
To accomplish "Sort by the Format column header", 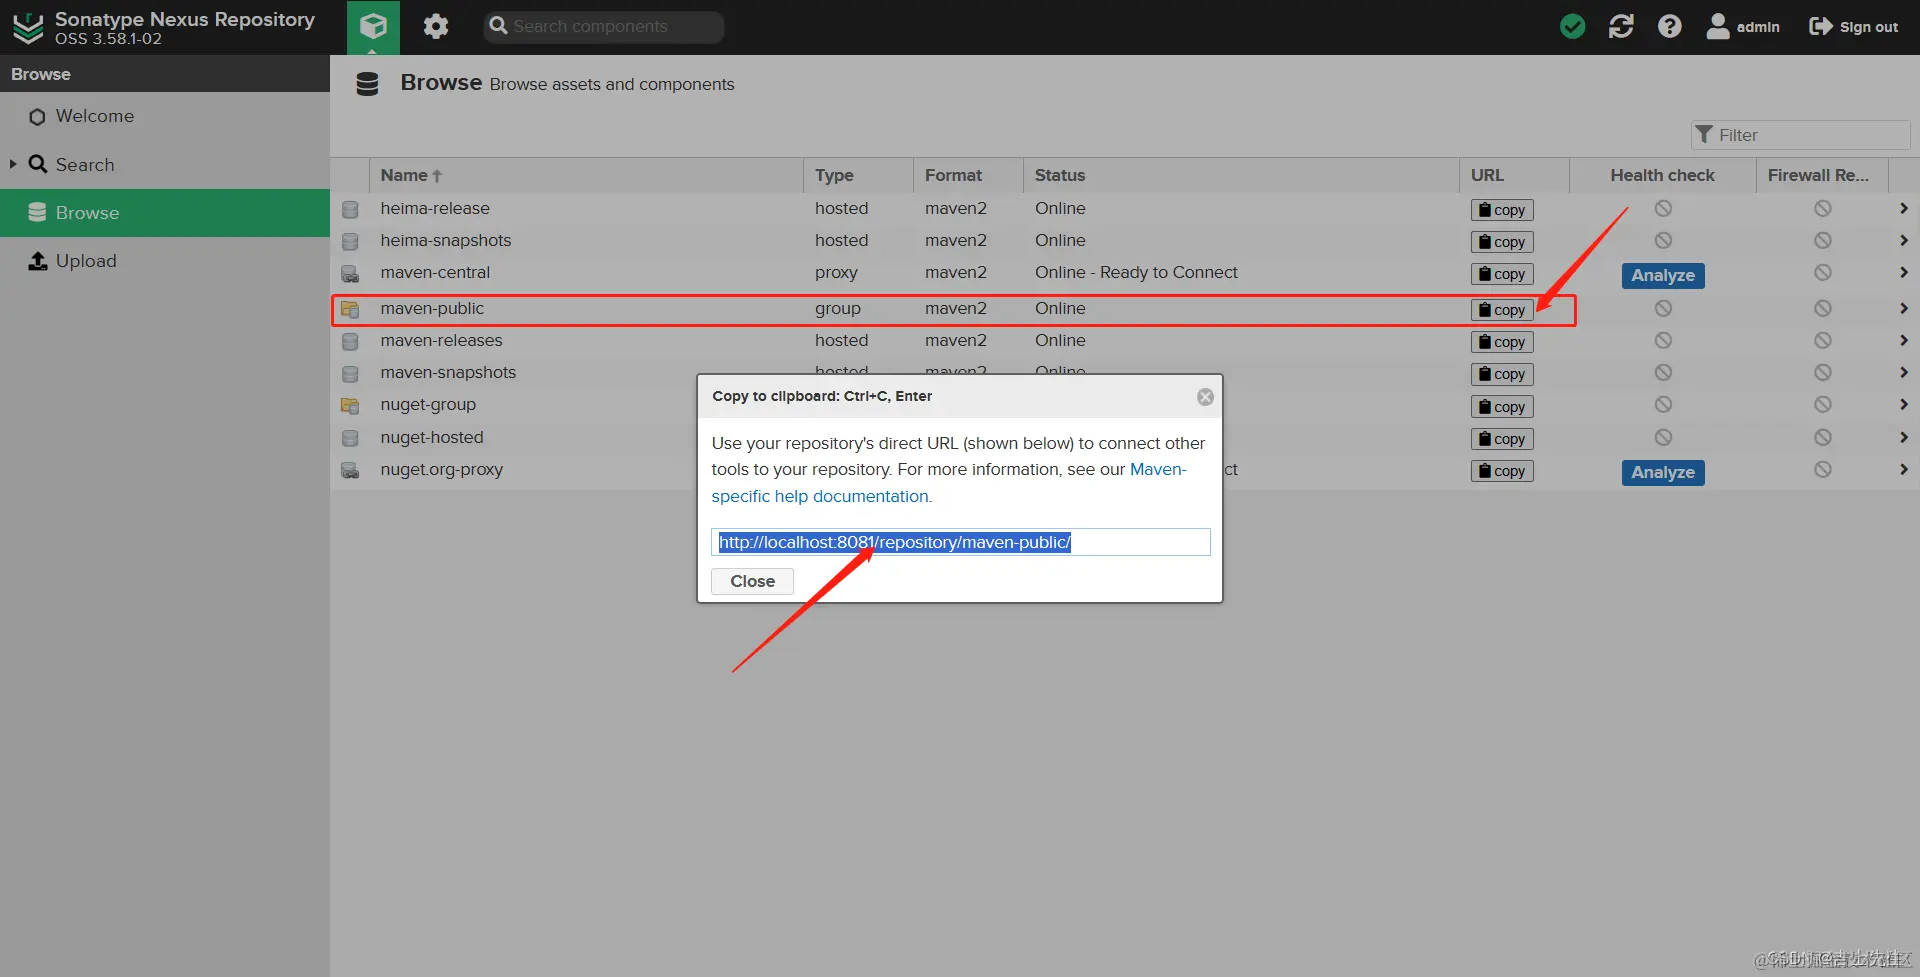I will coord(968,175).
